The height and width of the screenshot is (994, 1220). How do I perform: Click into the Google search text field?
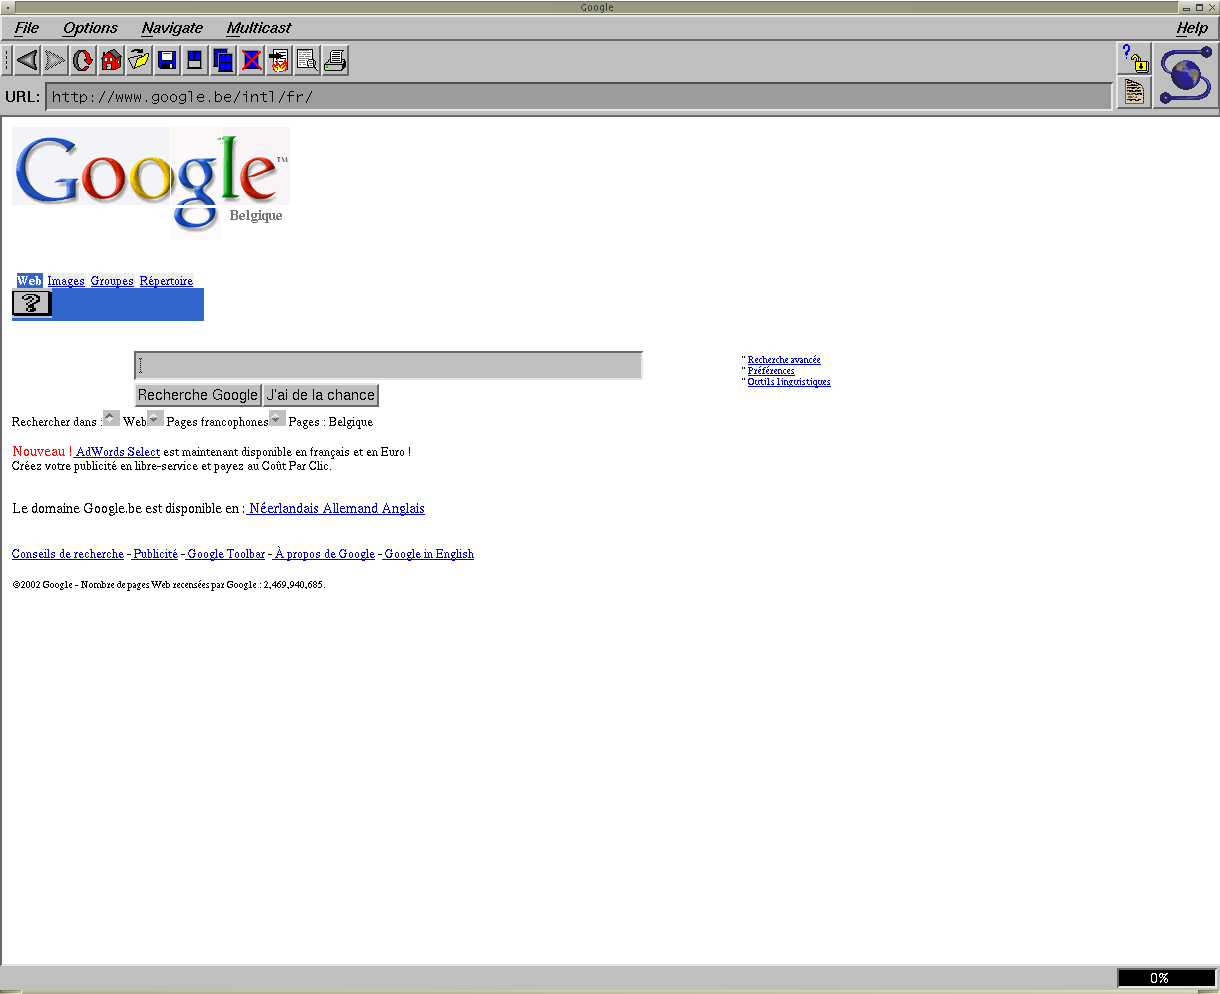388,366
